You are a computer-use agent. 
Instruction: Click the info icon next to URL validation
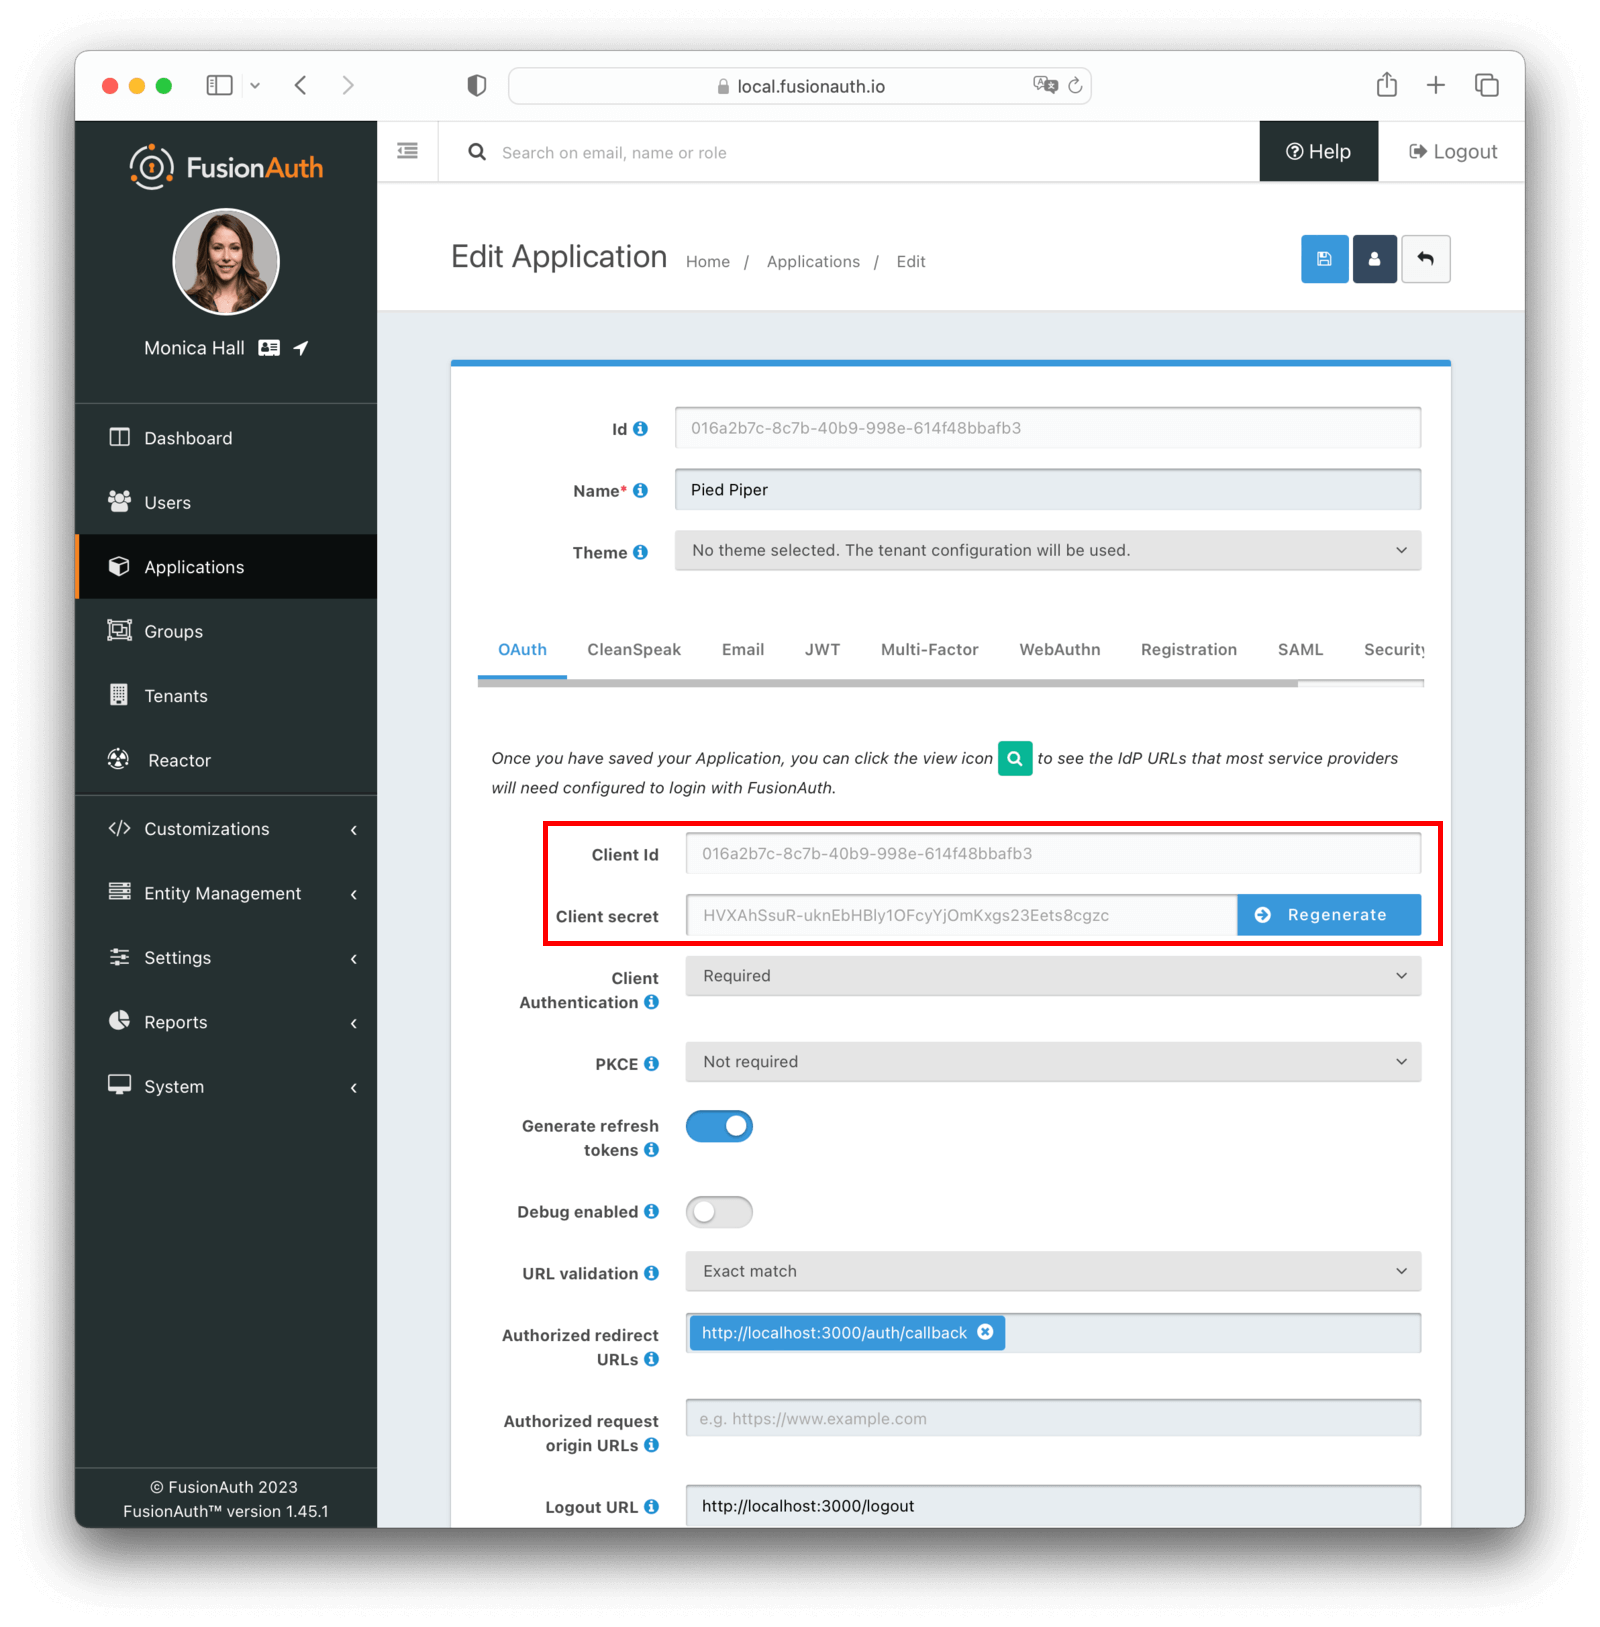pos(651,1273)
